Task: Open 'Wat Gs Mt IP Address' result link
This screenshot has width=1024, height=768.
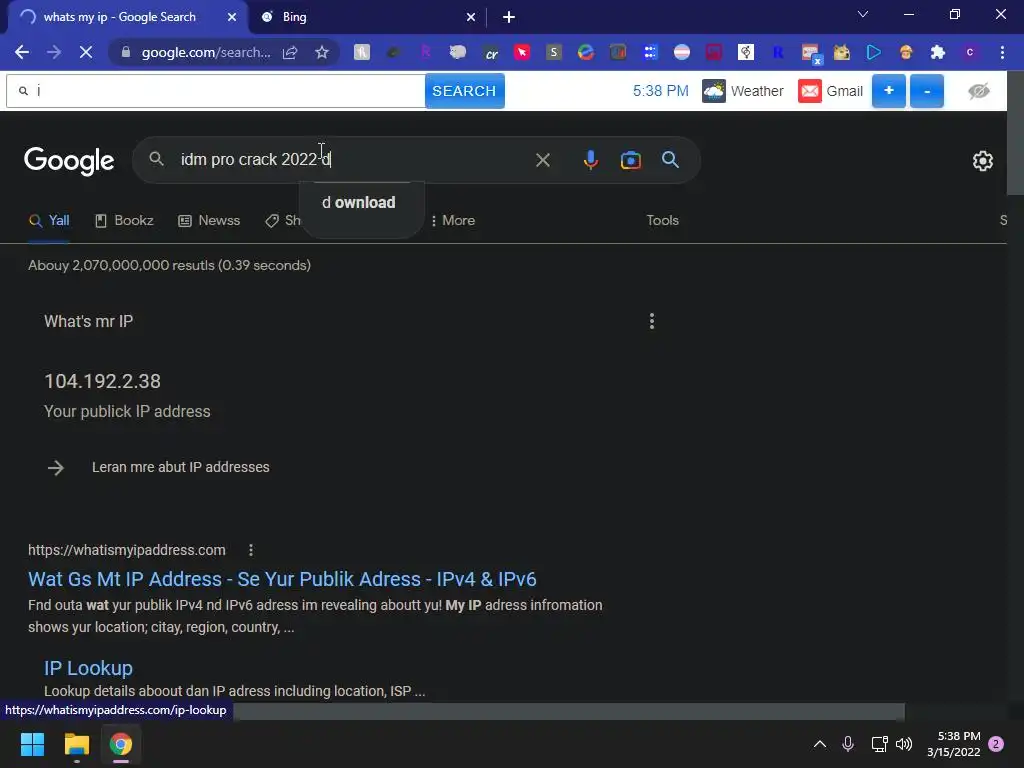Action: coord(282,579)
